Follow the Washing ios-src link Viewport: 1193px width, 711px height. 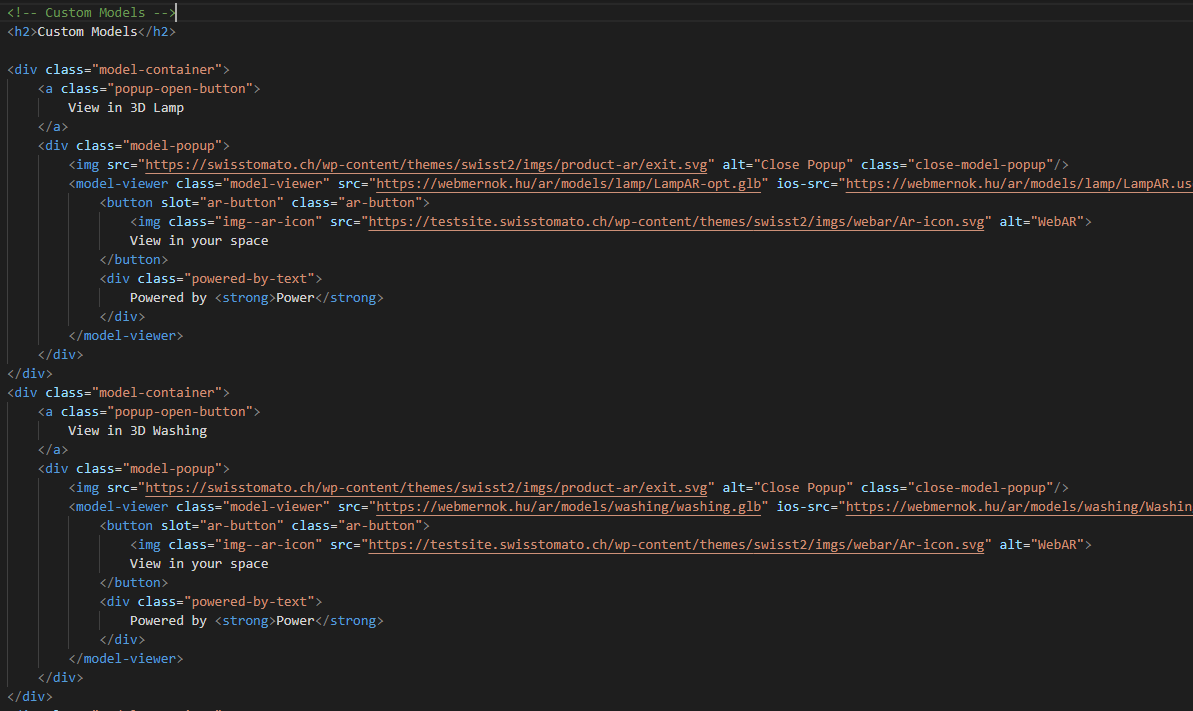coord(1019,506)
